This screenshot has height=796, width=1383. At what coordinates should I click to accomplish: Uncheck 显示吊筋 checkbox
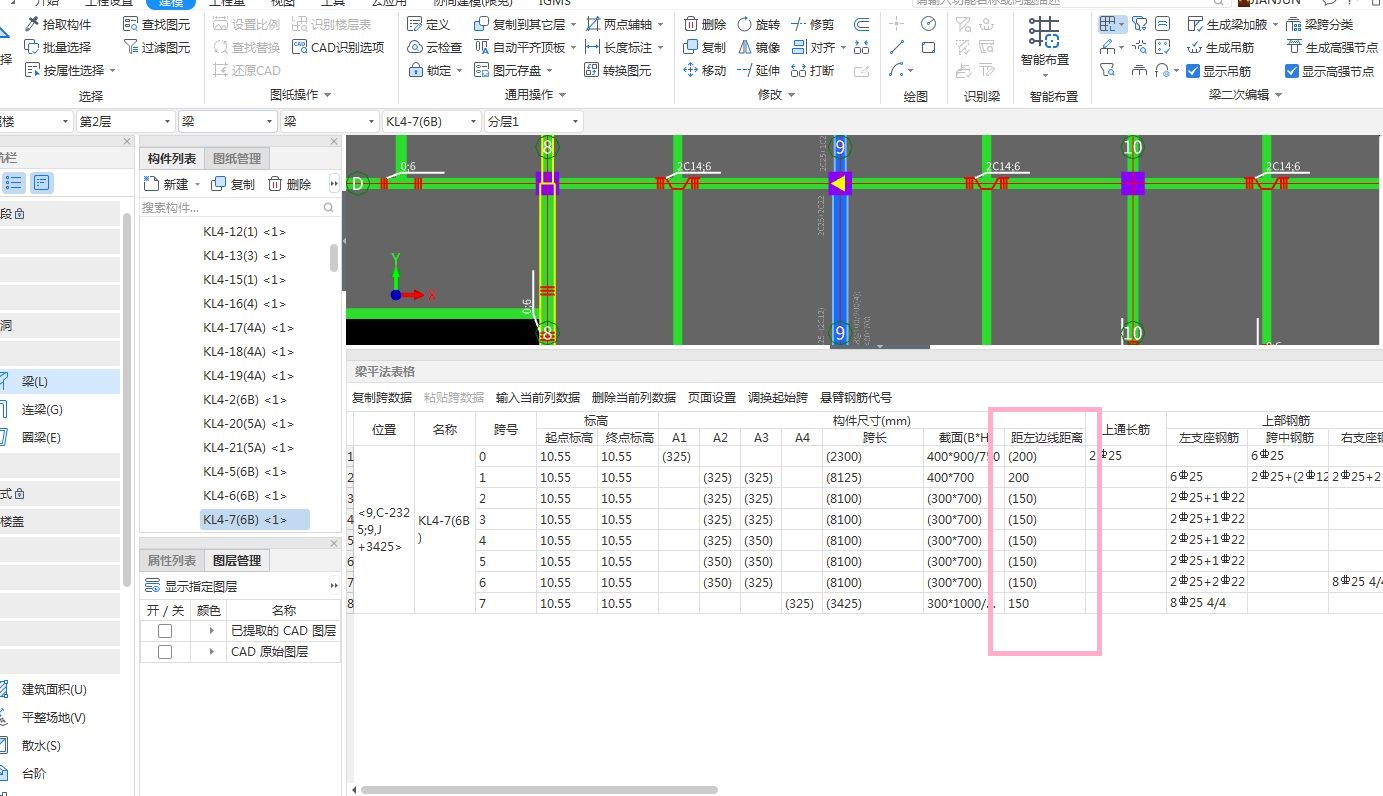(x=1193, y=71)
